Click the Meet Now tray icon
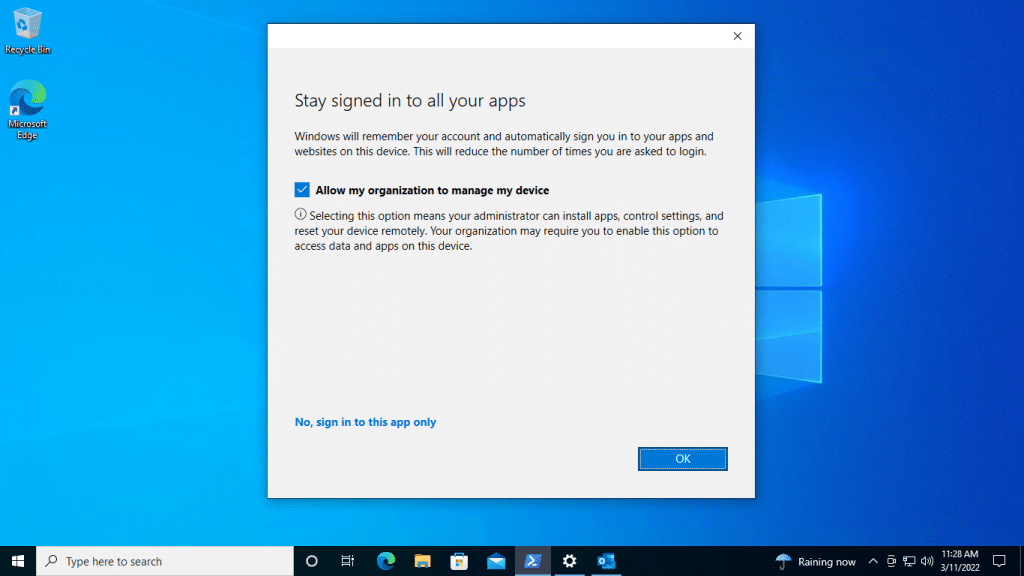The width and height of the screenshot is (1024, 576). tap(891, 561)
